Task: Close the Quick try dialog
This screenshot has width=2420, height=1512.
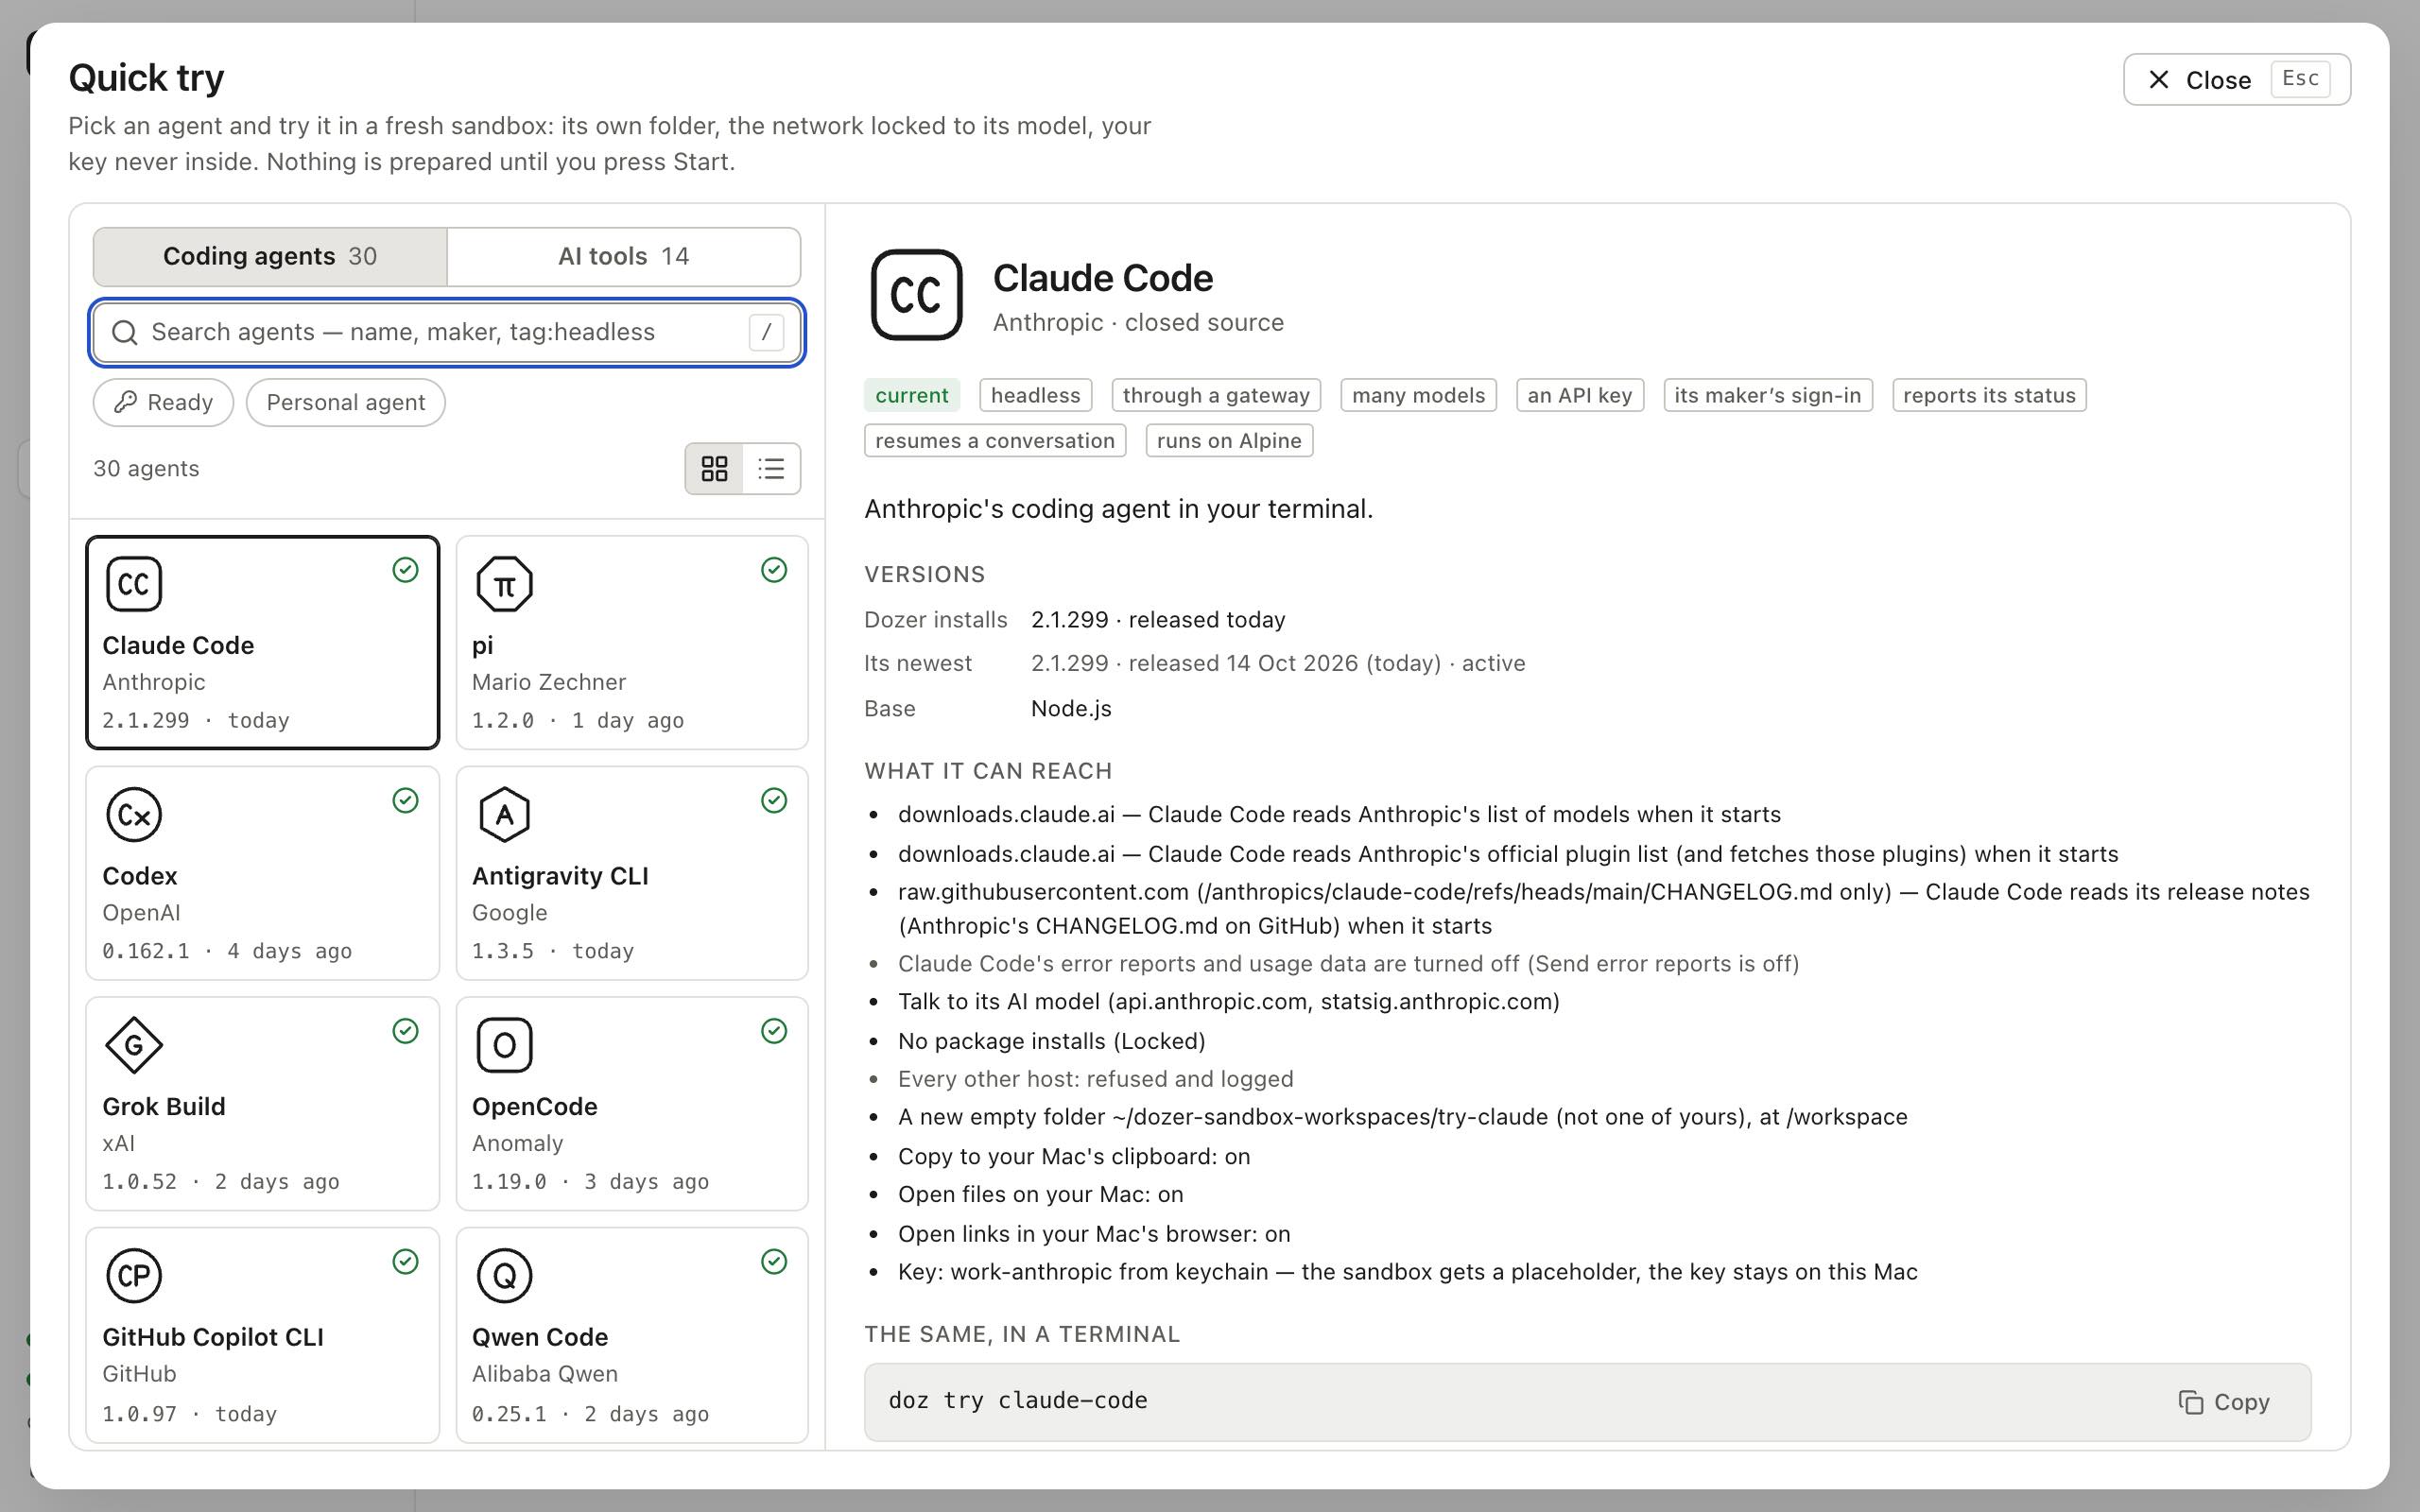Action: 2236,80
